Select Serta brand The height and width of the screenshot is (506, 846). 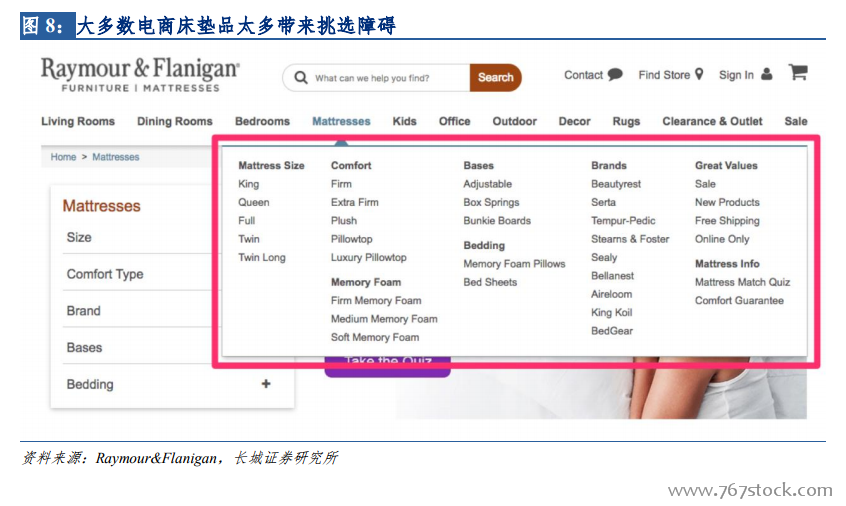pyautogui.click(x=603, y=202)
